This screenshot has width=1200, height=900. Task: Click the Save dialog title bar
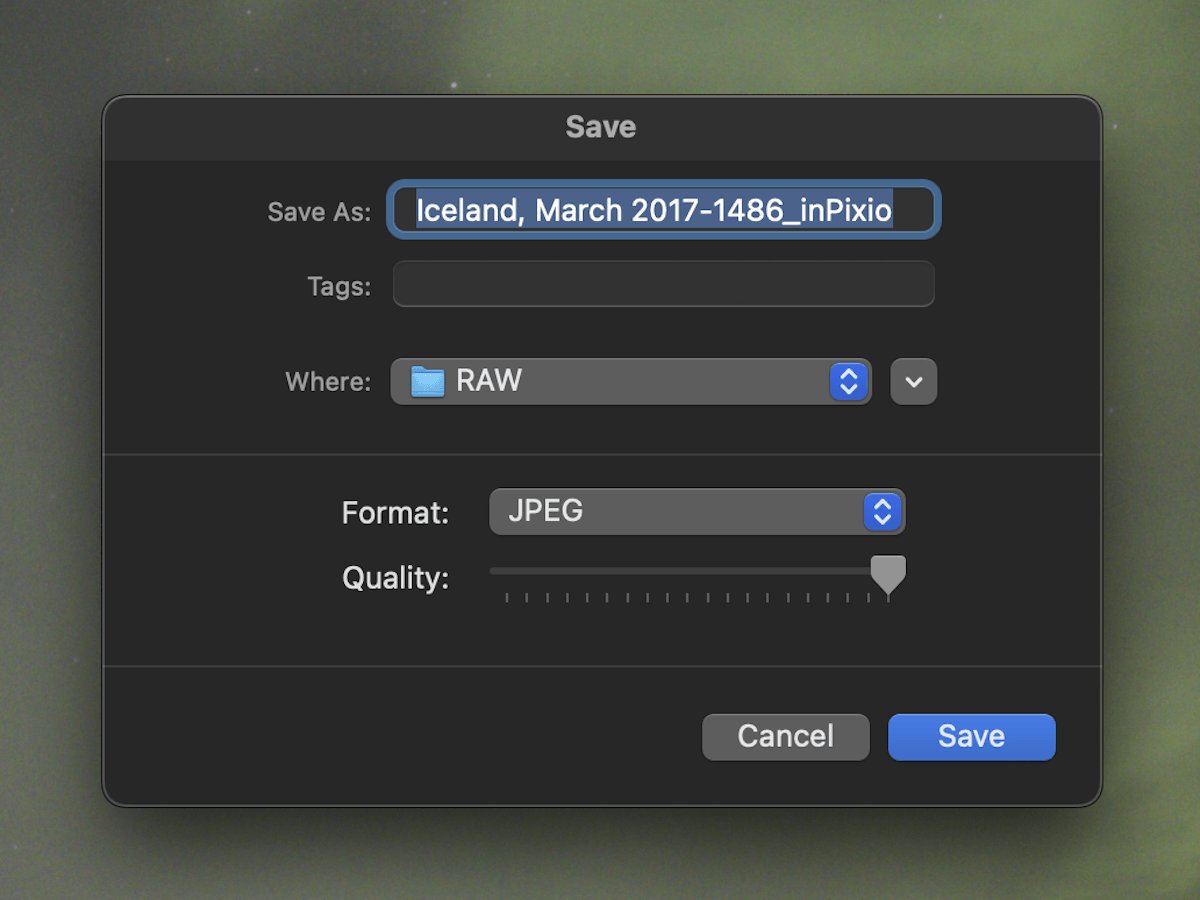pyautogui.click(x=600, y=127)
